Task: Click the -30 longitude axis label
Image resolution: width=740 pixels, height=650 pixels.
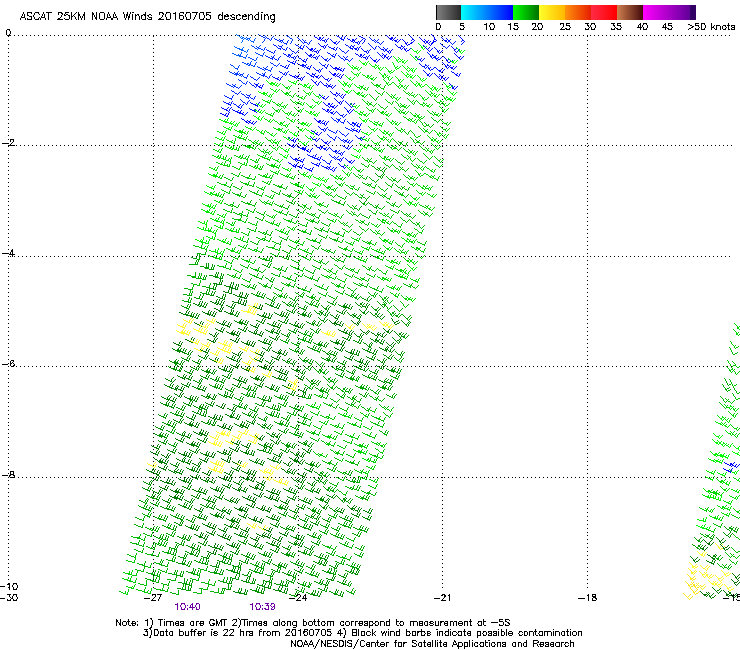Action: pos(9,598)
